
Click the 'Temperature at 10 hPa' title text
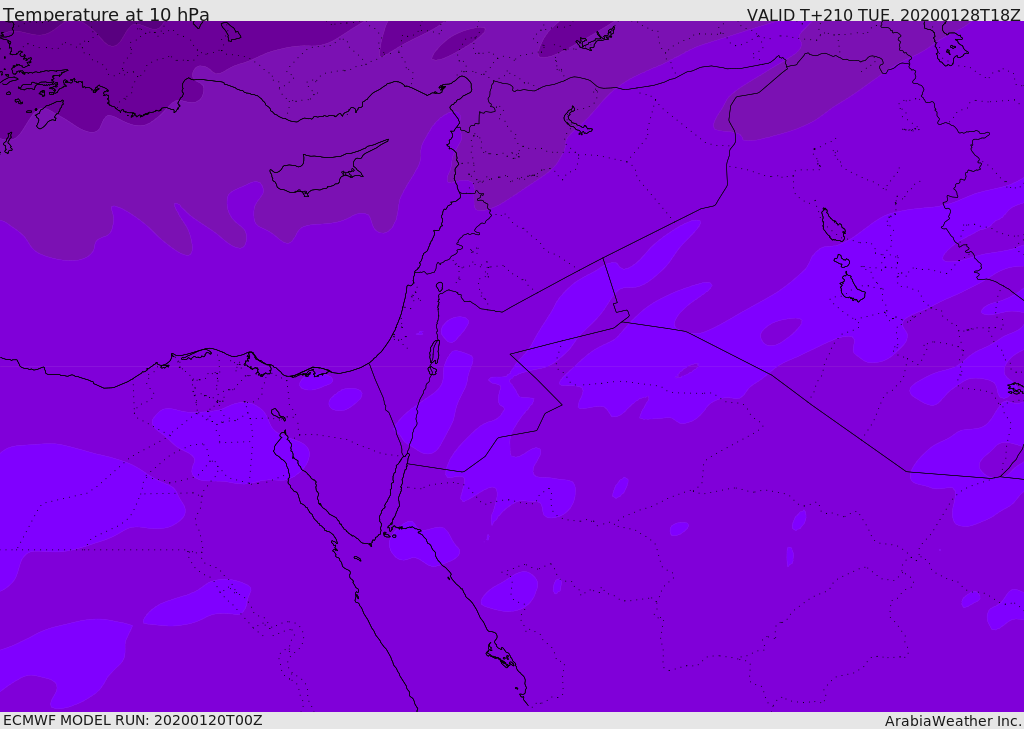tap(106, 14)
